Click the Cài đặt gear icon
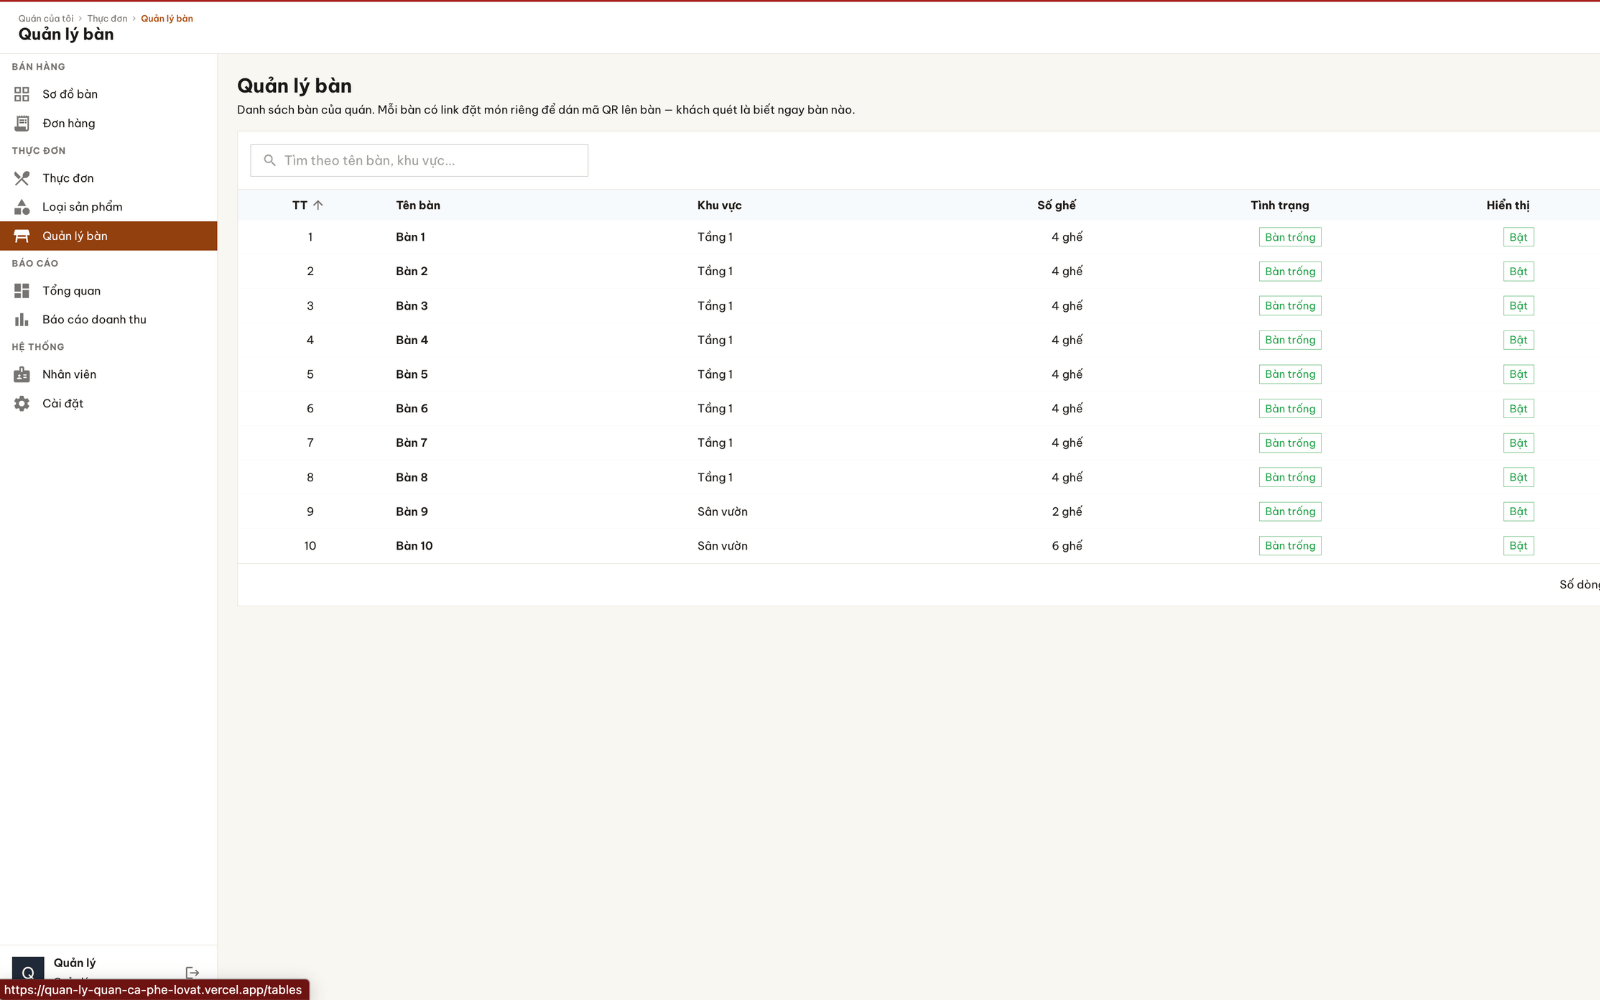The width and height of the screenshot is (1600, 1000). (x=22, y=403)
